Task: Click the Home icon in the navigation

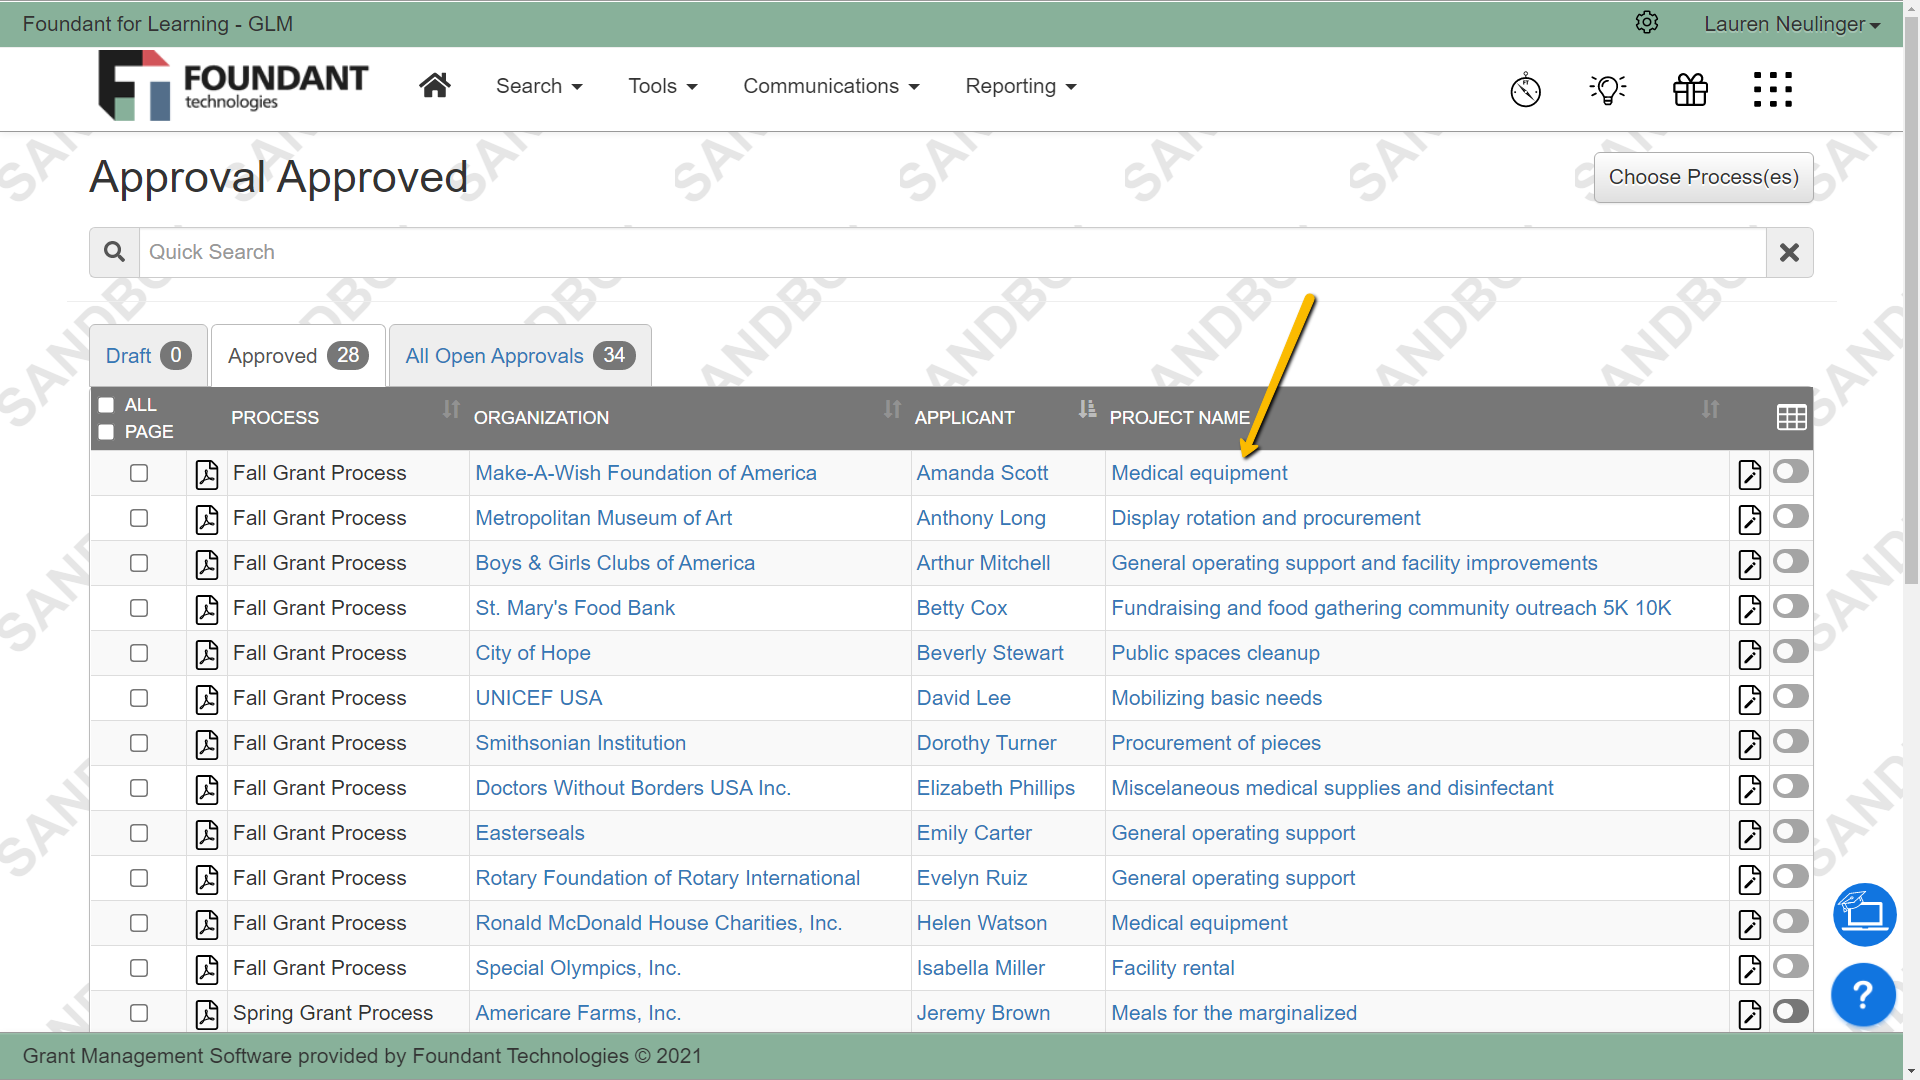Action: click(435, 85)
